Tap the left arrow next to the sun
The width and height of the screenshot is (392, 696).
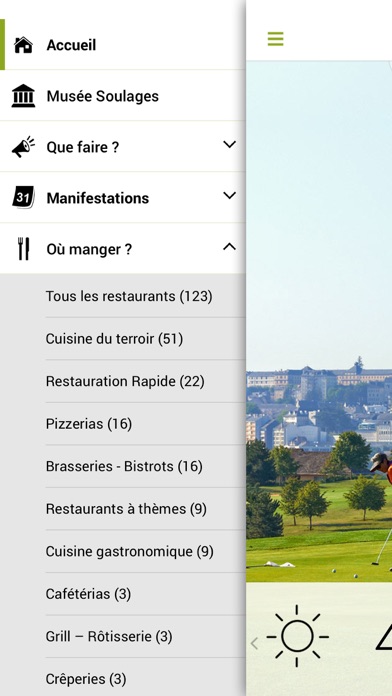(x=254, y=643)
